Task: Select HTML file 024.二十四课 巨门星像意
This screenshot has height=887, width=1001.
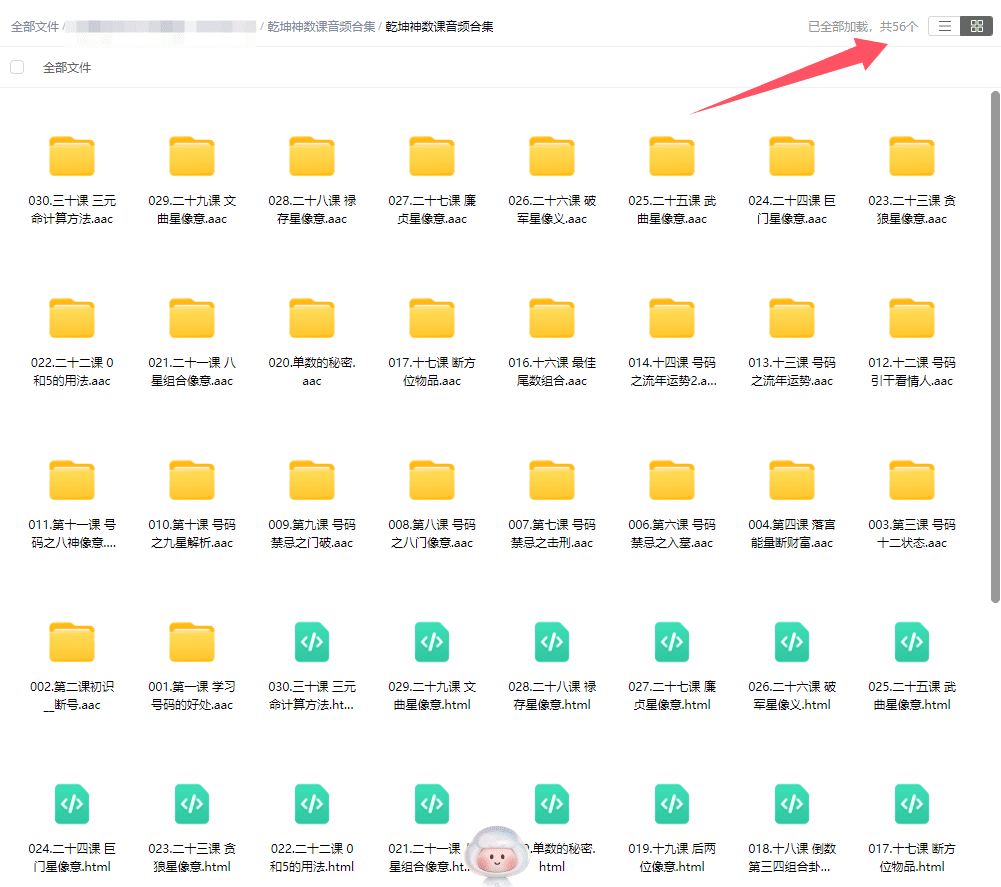Action: pyautogui.click(x=72, y=804)
